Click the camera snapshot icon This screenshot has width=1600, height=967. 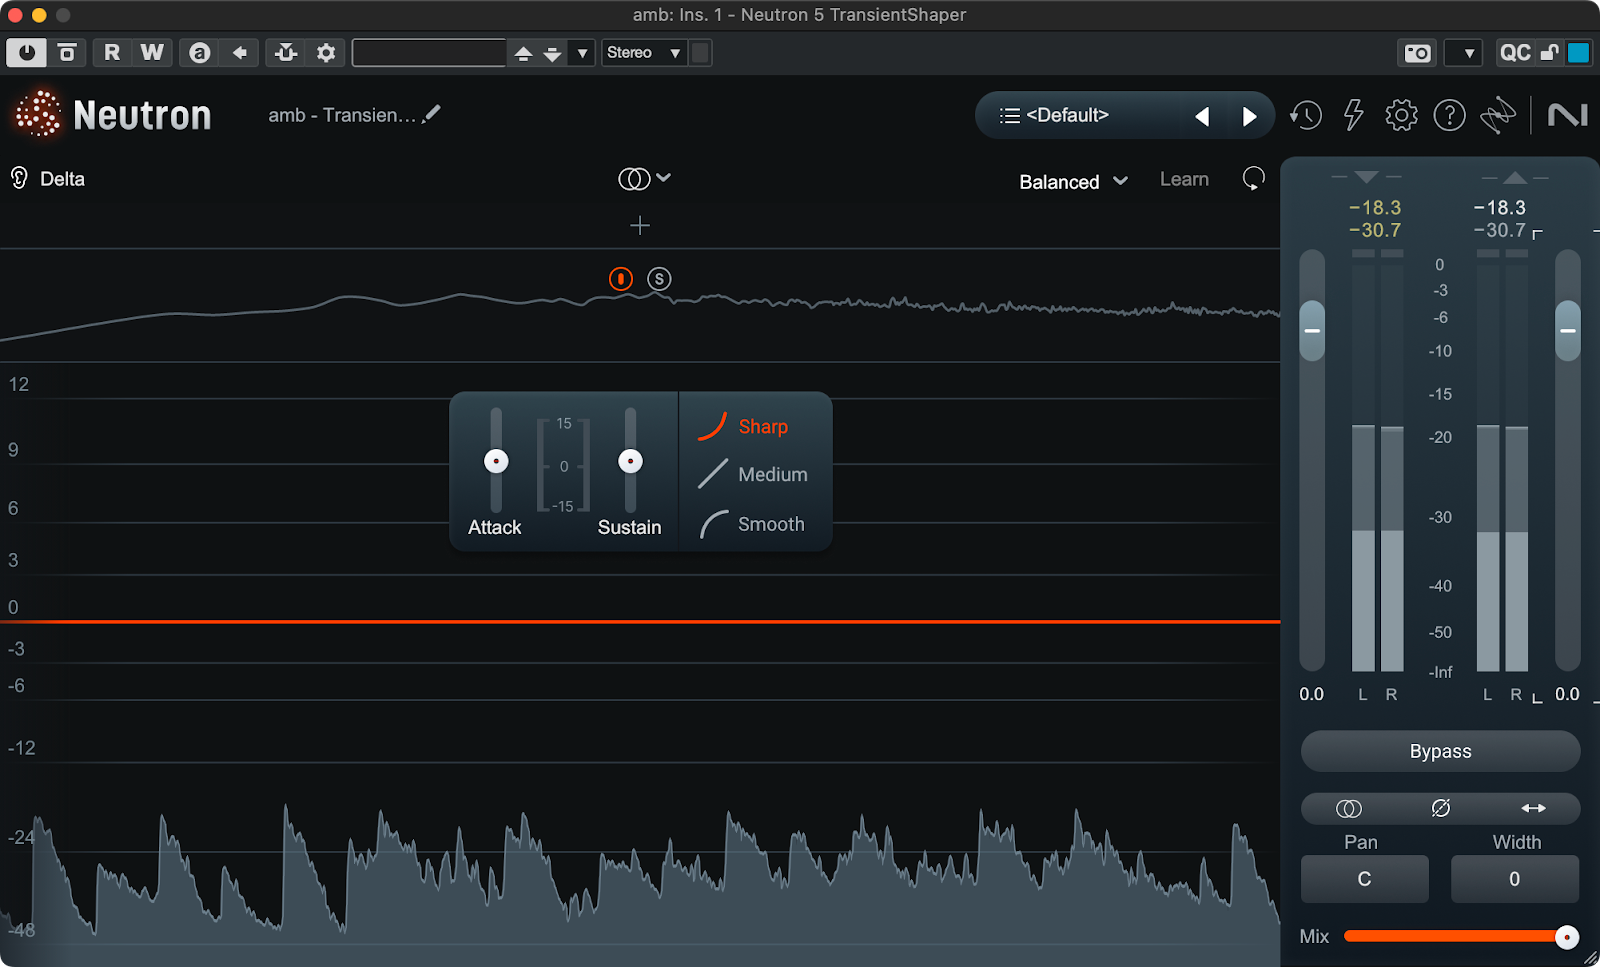(x=1417, y=53)
